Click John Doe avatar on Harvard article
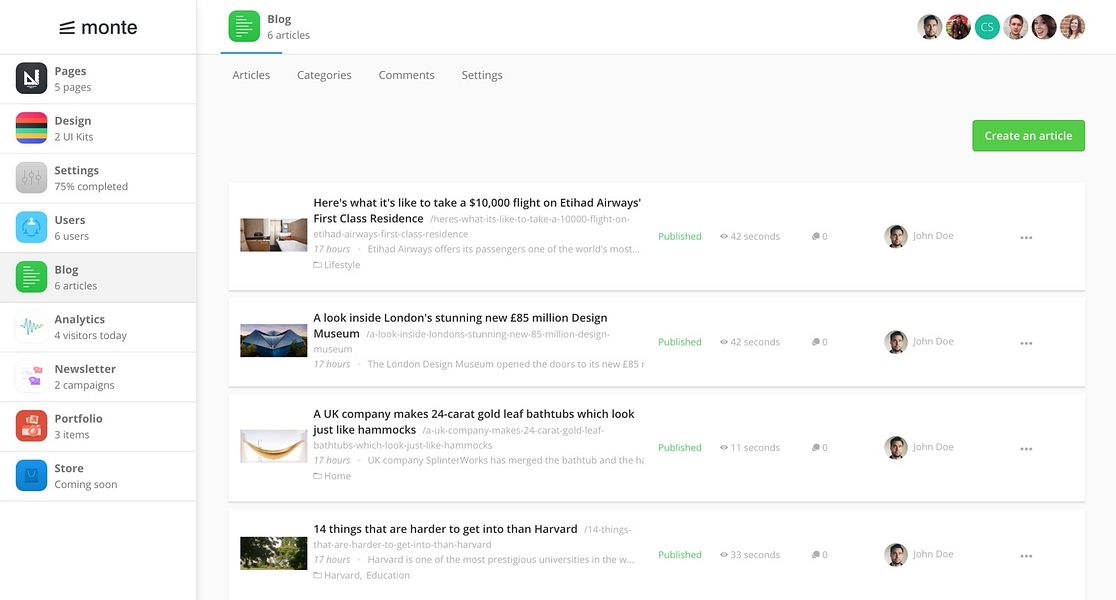Viewport: 1116px width, 600px height. click(895, 554)
